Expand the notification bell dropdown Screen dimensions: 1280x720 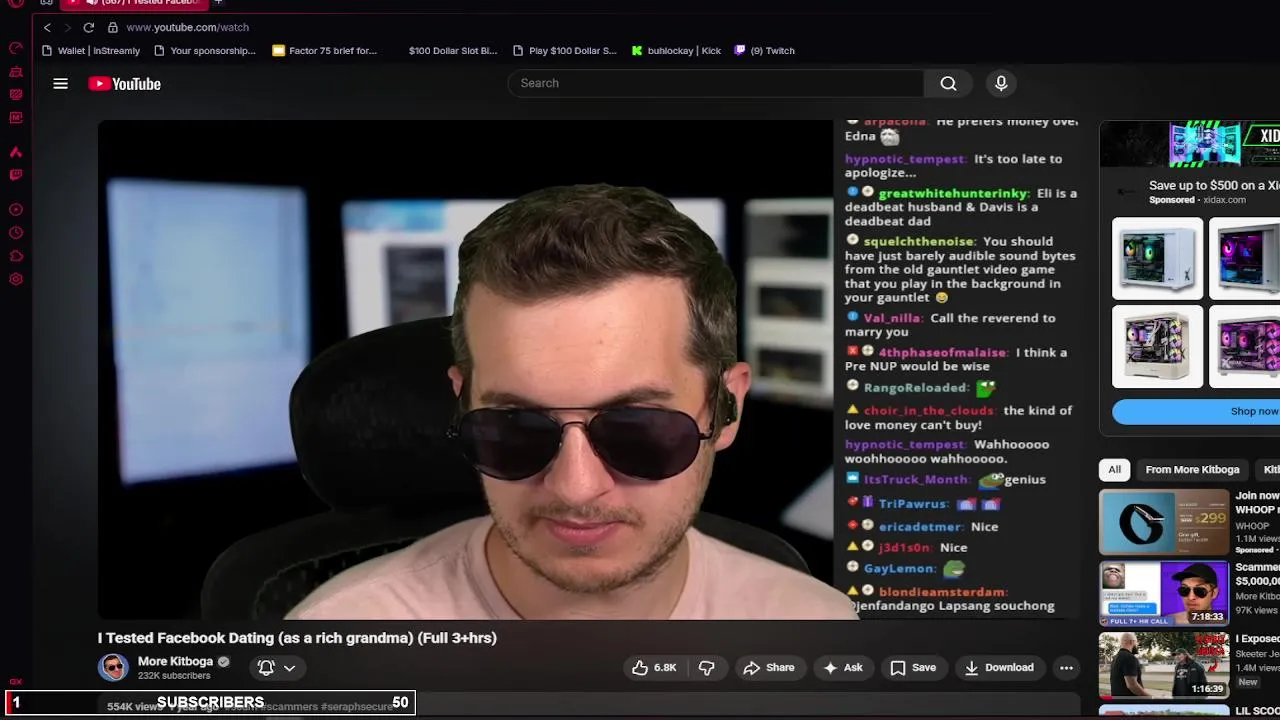(x=277, y=667)
